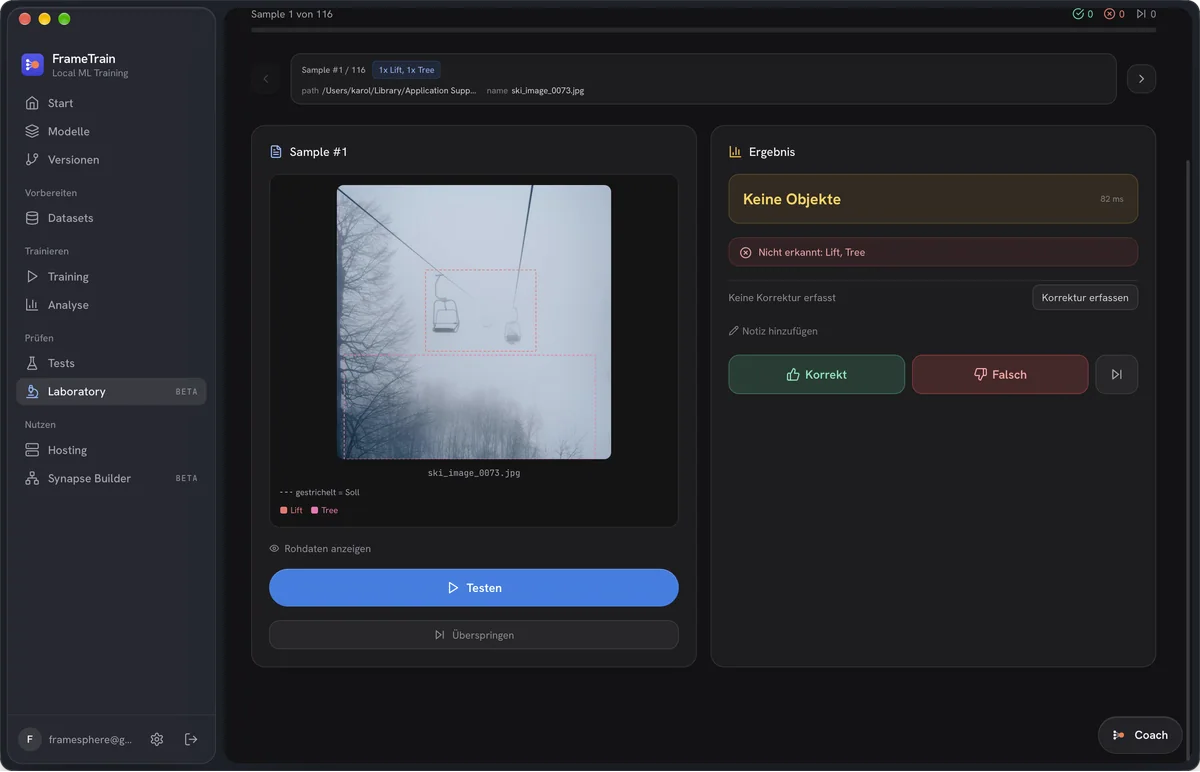Click the skipped samples counter icon
This screenshot has width=1200, height=772.
tap(1141, 14)
